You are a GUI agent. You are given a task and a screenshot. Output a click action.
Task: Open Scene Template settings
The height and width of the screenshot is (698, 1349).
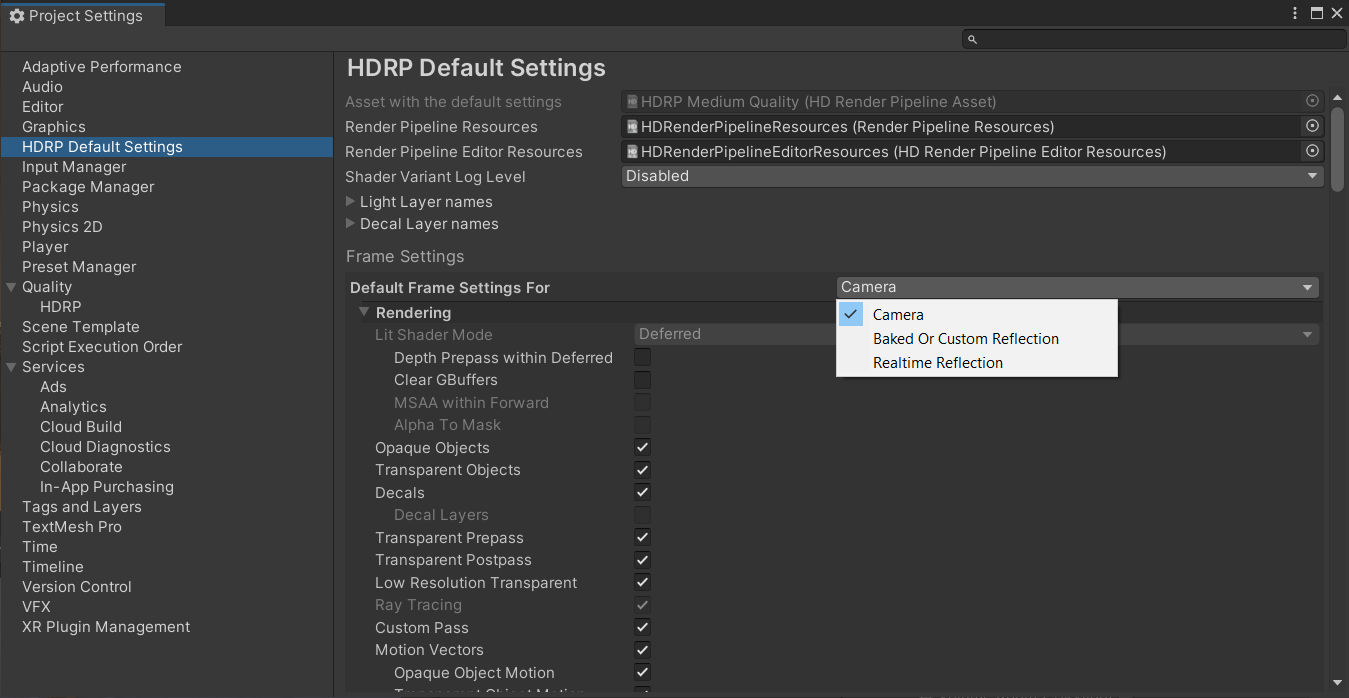point(81,327)
